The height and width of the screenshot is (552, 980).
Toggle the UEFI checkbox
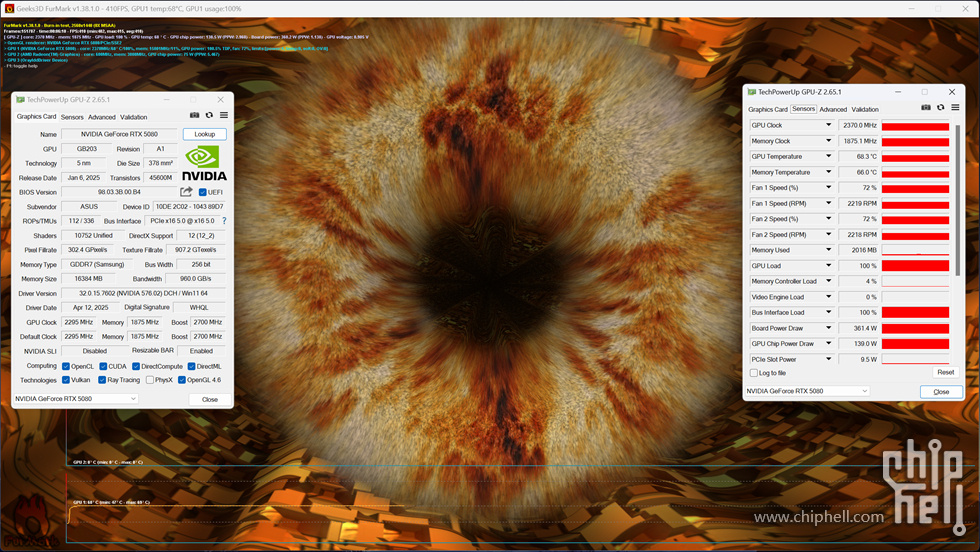click(202, 193)
